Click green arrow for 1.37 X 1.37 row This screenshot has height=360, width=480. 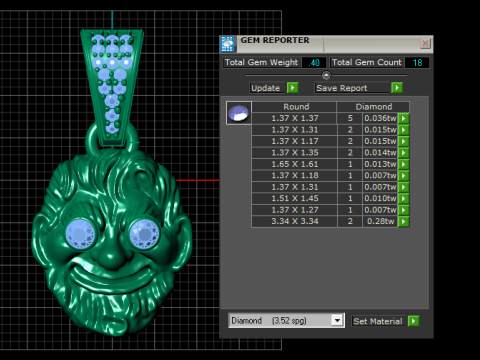coord(403,118)
